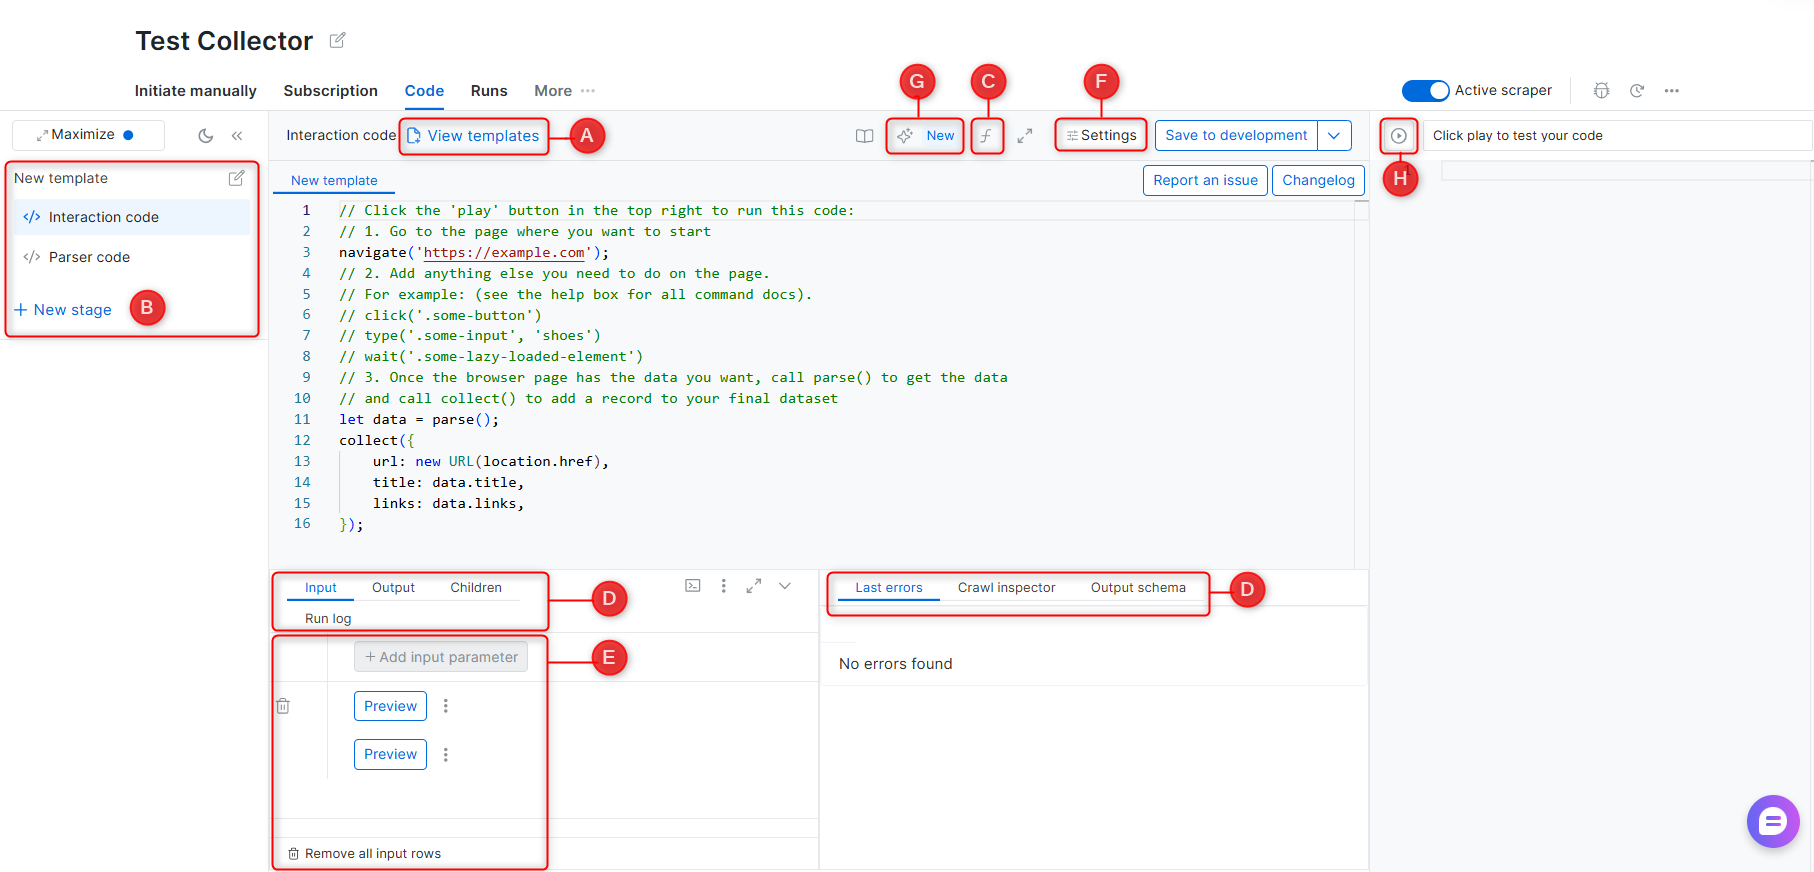Click the Report an issue button
The height and width of the screenshot is (872, 1814).
1205,180
